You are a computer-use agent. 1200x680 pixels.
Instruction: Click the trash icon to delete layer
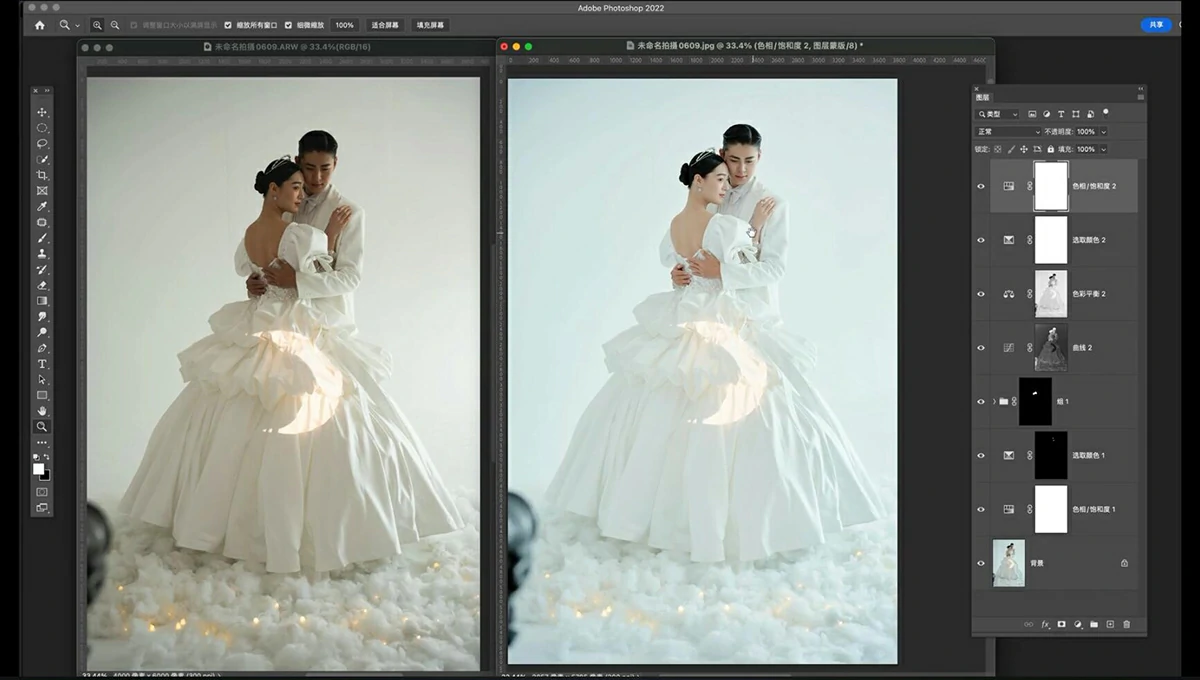pyautogui.click(x=1127, y=624)
